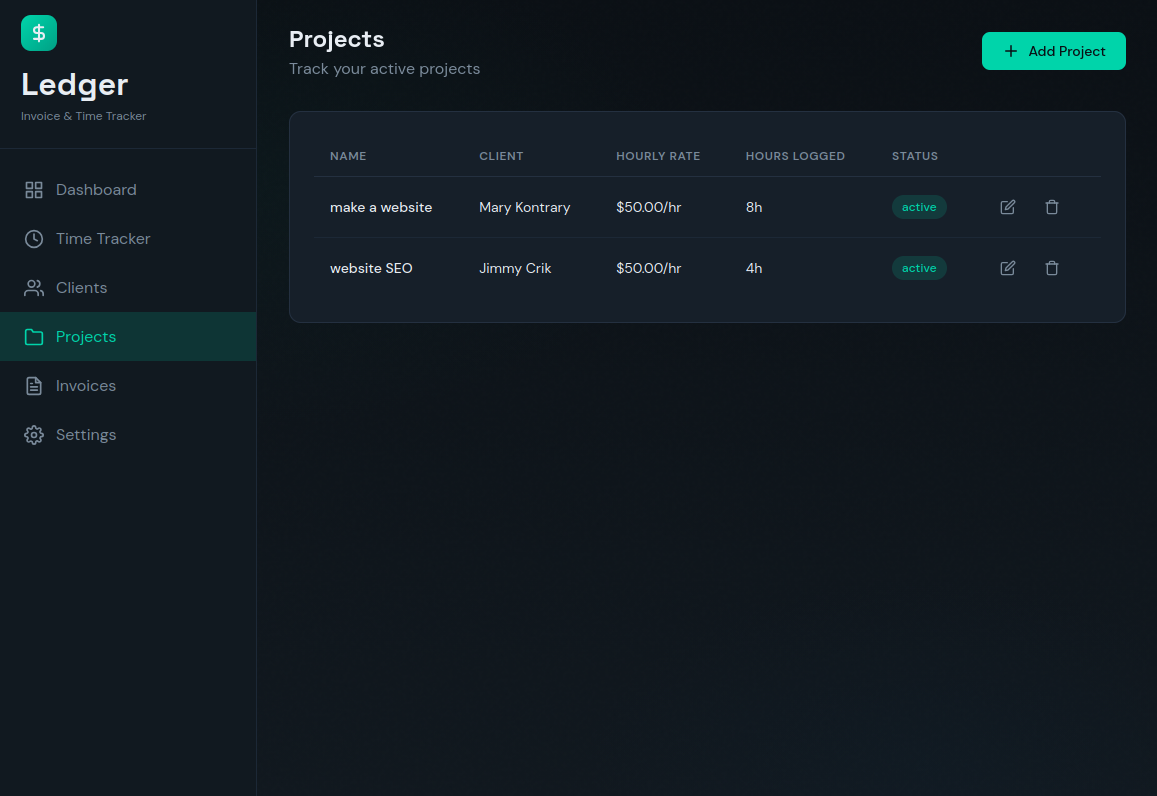Click the hourly rate for 'website SEO'
Screen dimensions: 1157x796
[649, 269]
